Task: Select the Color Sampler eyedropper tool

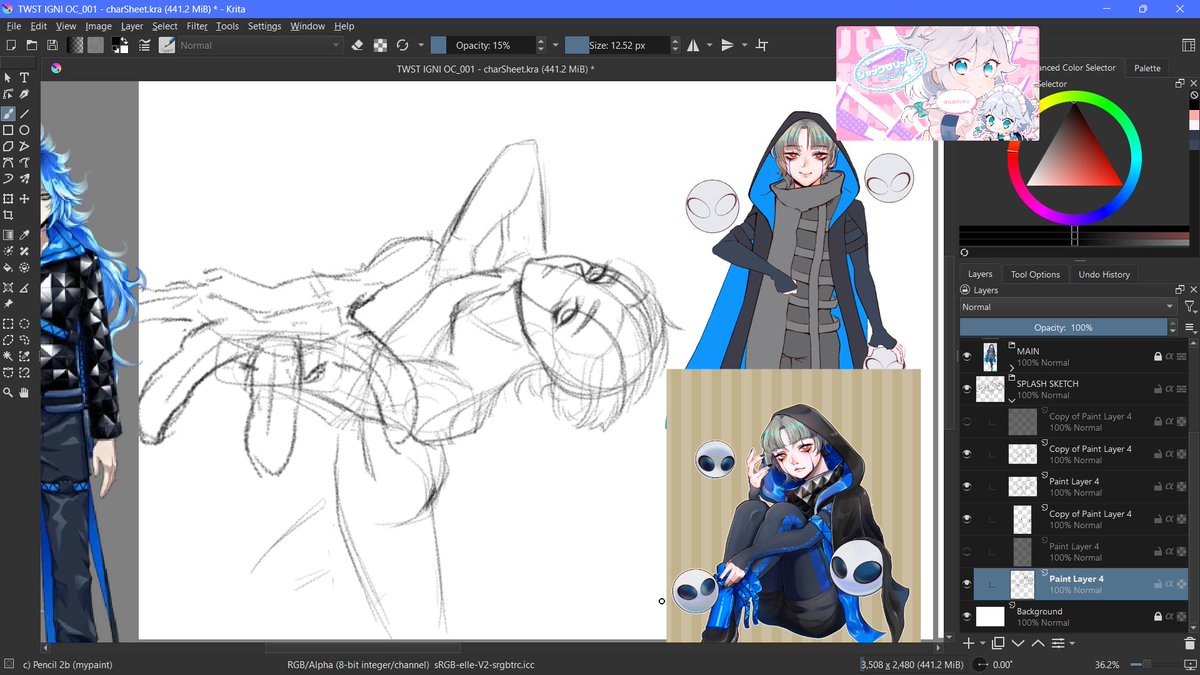Action: [25, 234]
